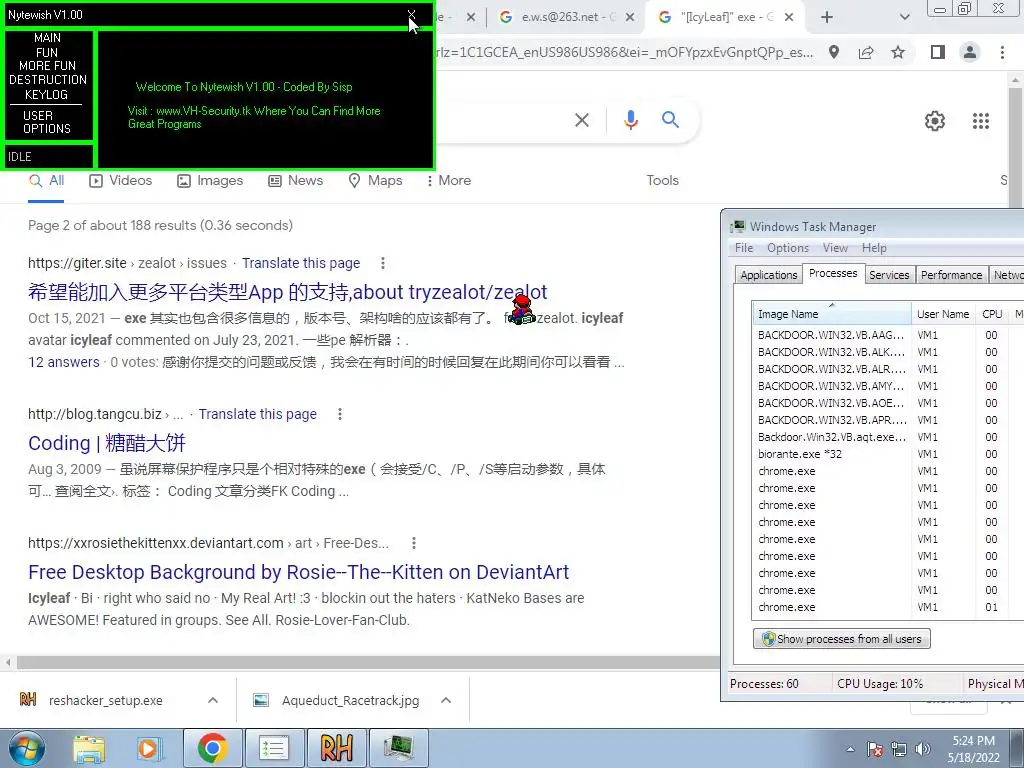Open a new Chrome tab with plus icon

tap(827, 18)
